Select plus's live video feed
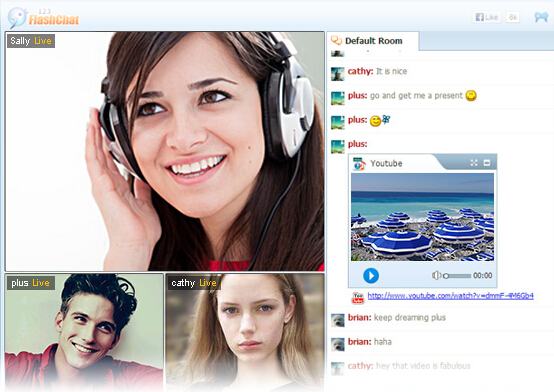554x392 pixels. coord(84,332)
